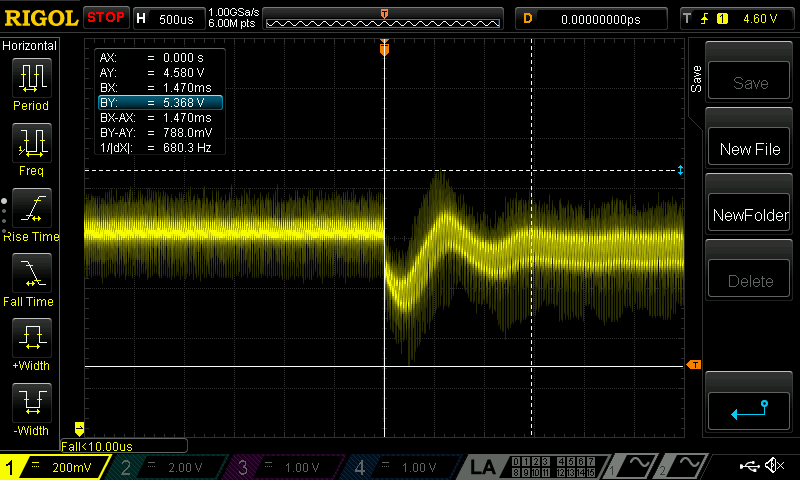Choose the Rise Time measurement icon
The image size is (800, 480).
coord(32,208)
